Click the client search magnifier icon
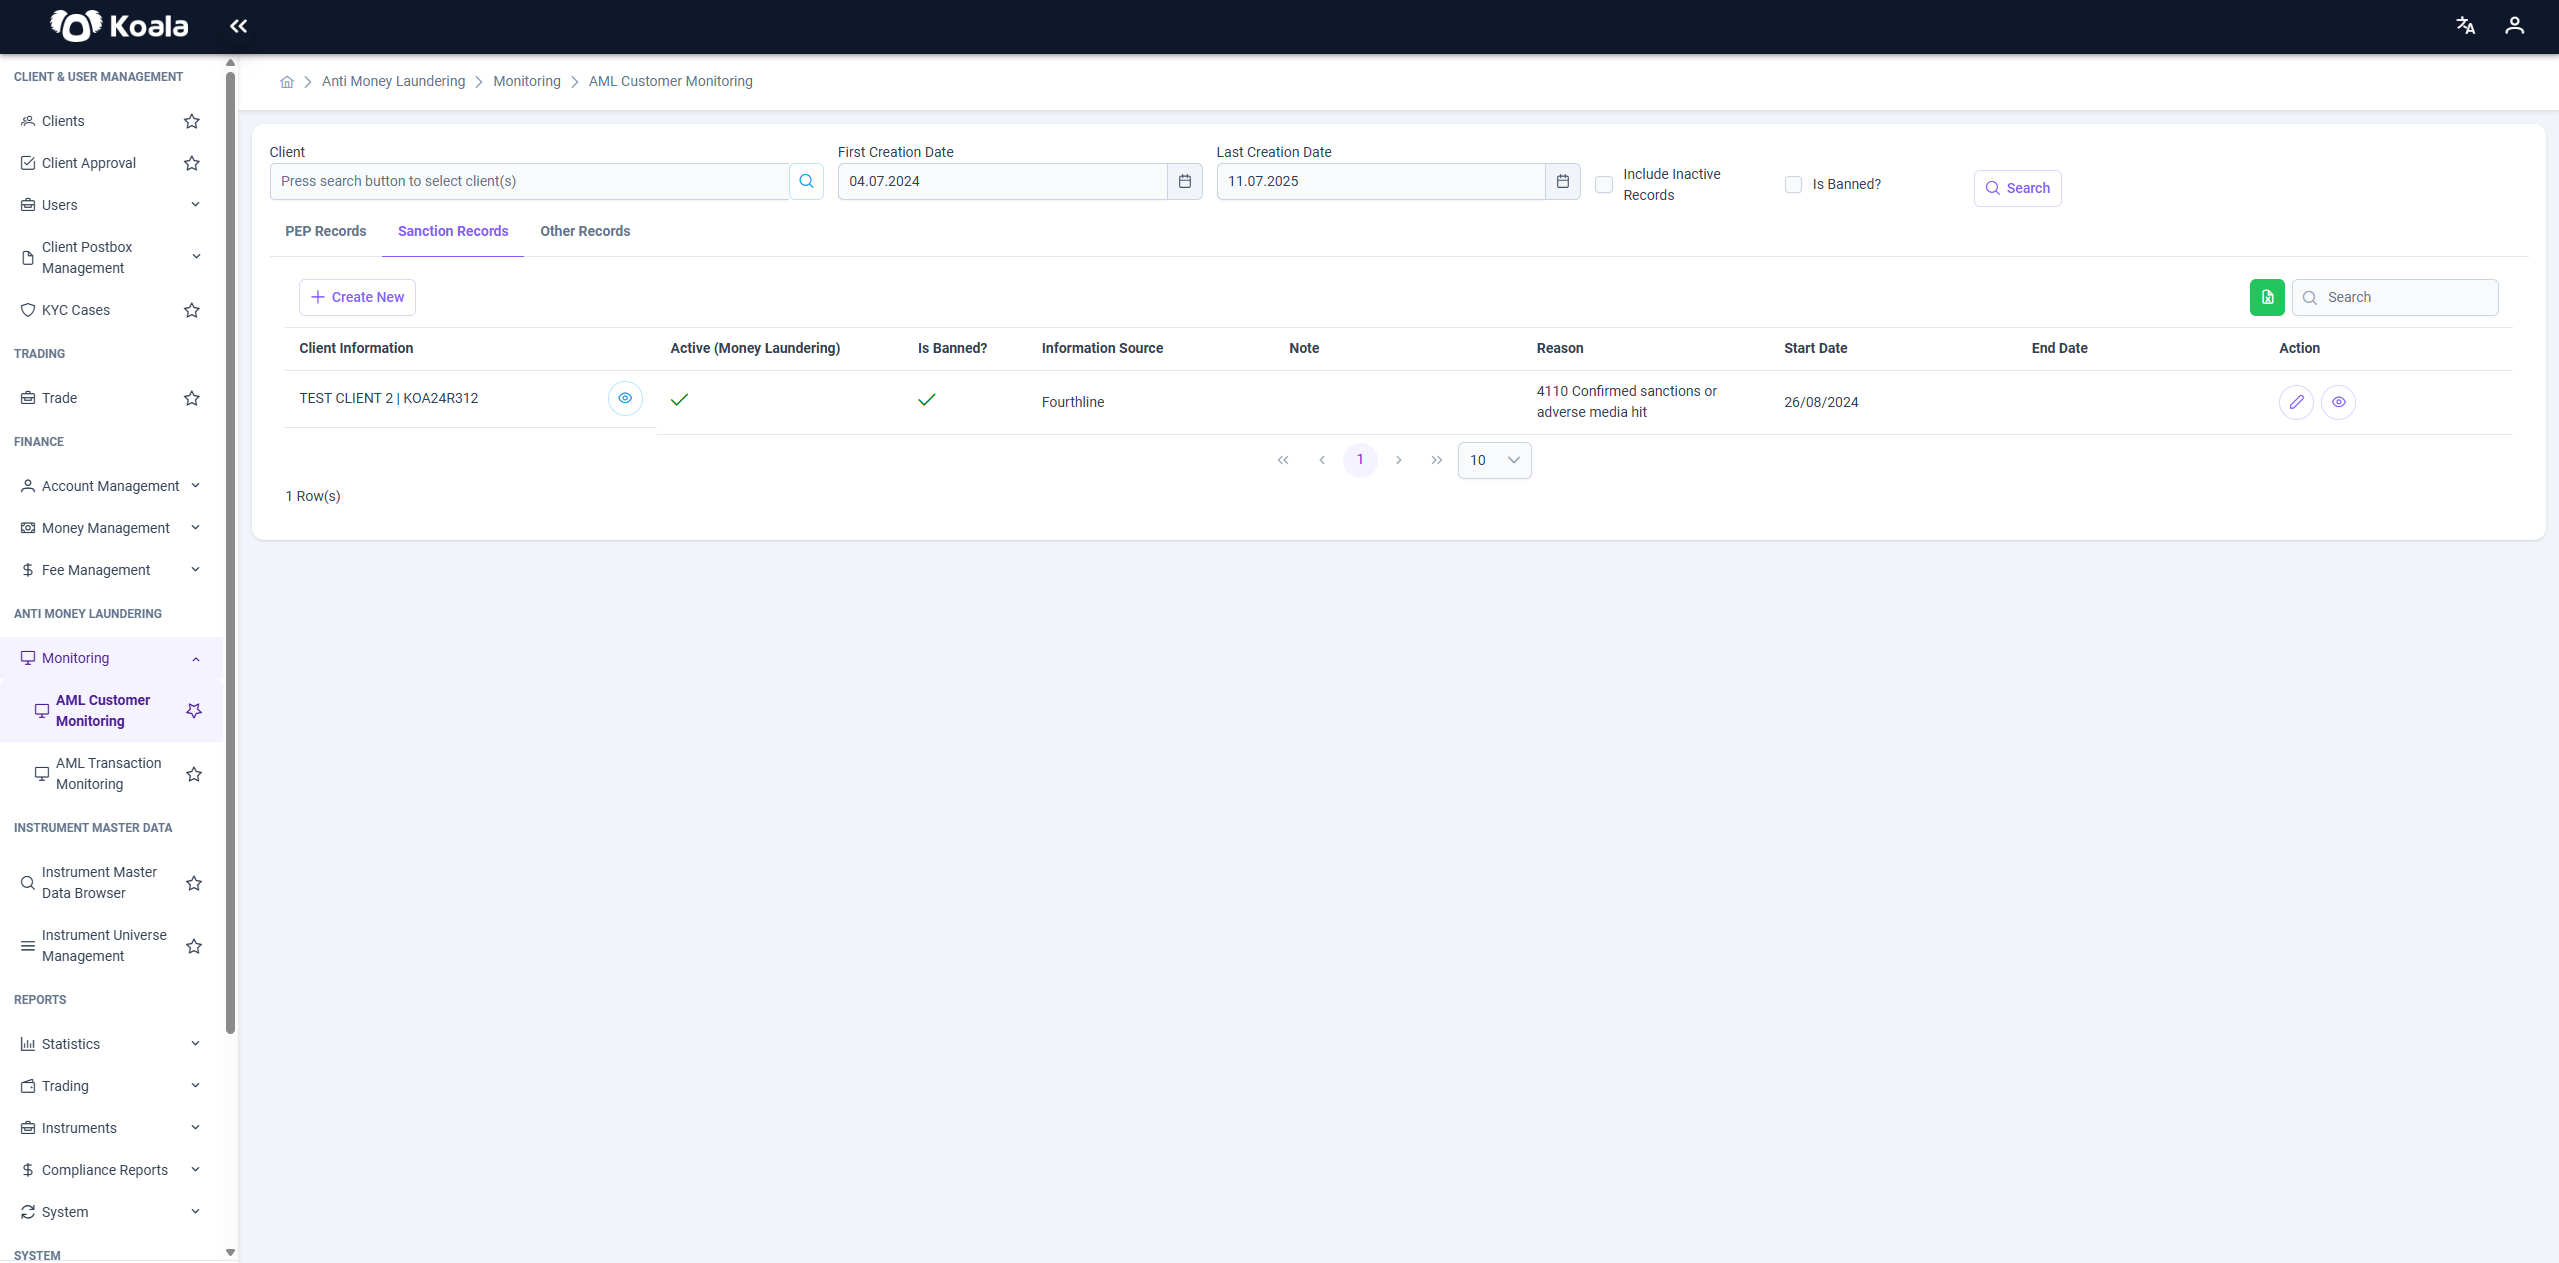This screenshot has height=1263, width=2559. tap(806, 181)
